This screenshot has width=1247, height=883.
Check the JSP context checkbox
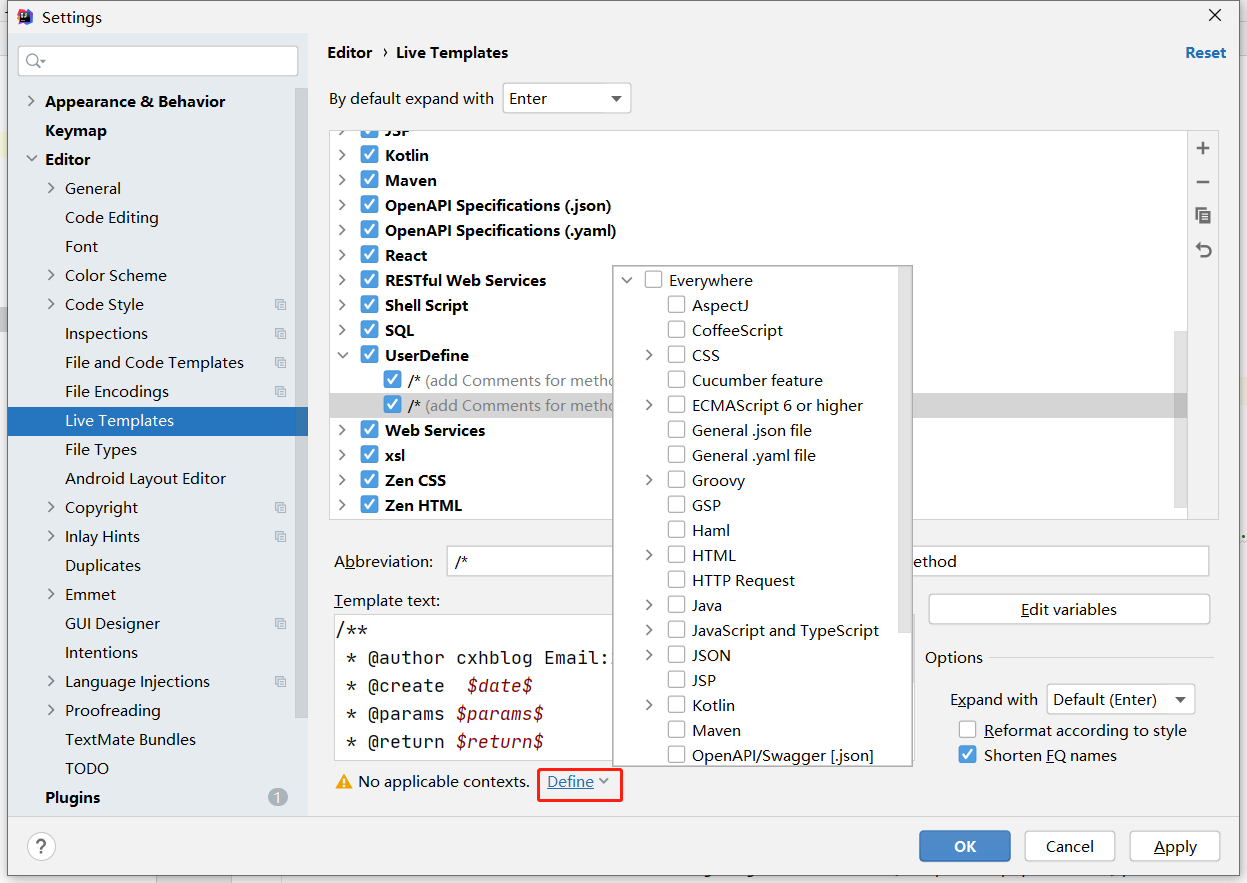point(676,680)
